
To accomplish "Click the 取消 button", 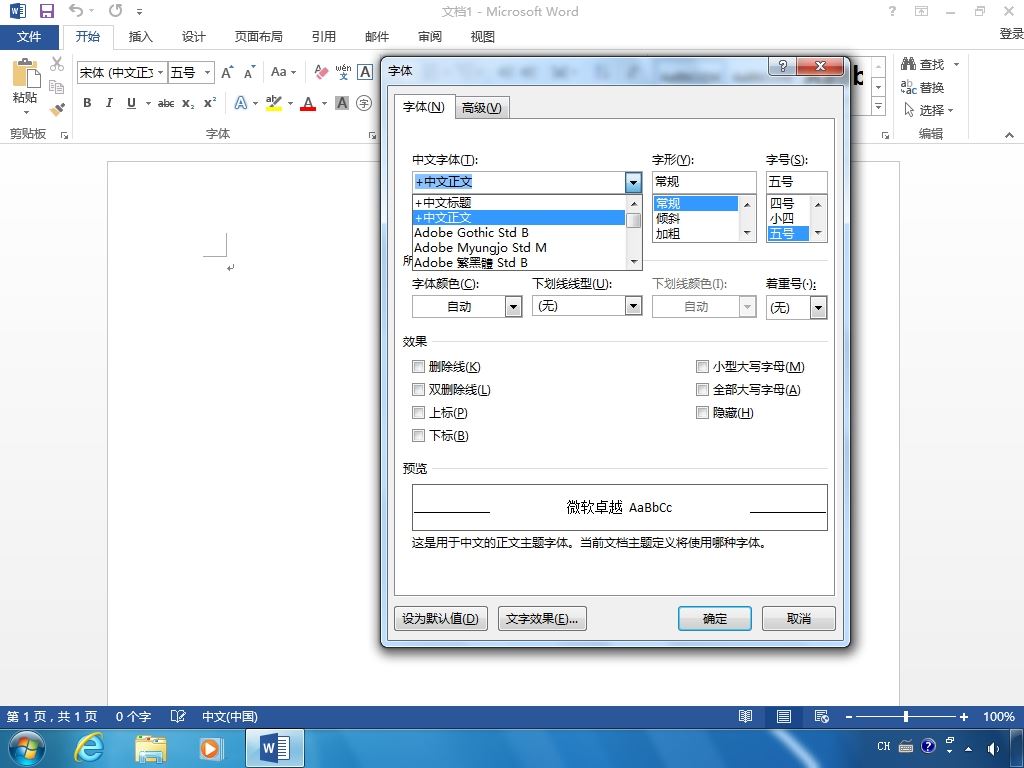I will (x=799, y=618).
